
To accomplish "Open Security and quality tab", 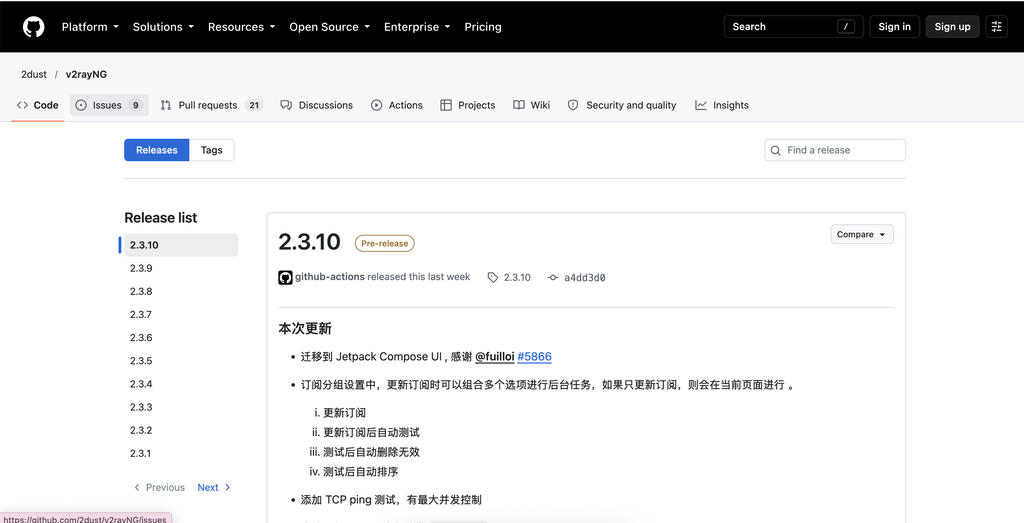I will (622, 105).
